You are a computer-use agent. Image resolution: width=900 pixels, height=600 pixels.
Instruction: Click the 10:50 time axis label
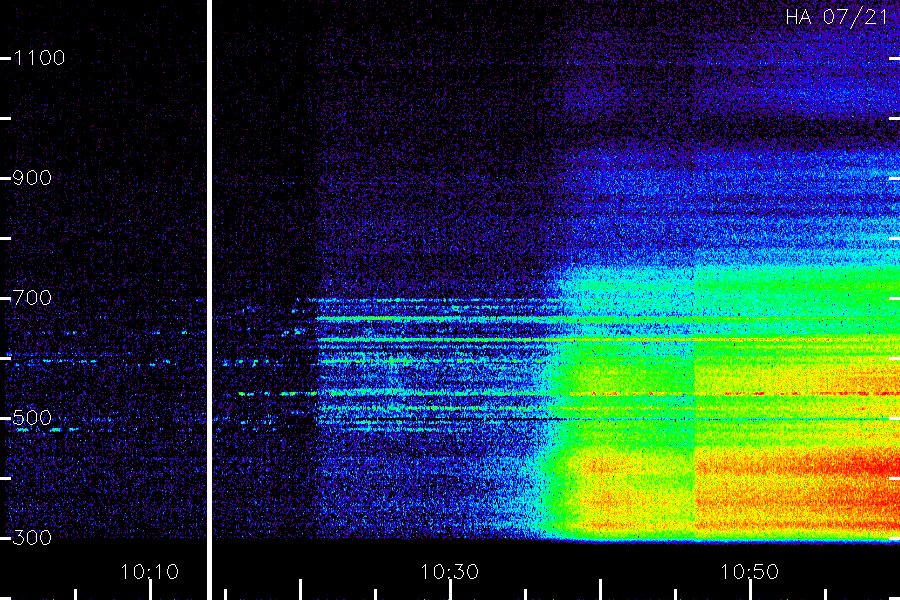point(750,572)
